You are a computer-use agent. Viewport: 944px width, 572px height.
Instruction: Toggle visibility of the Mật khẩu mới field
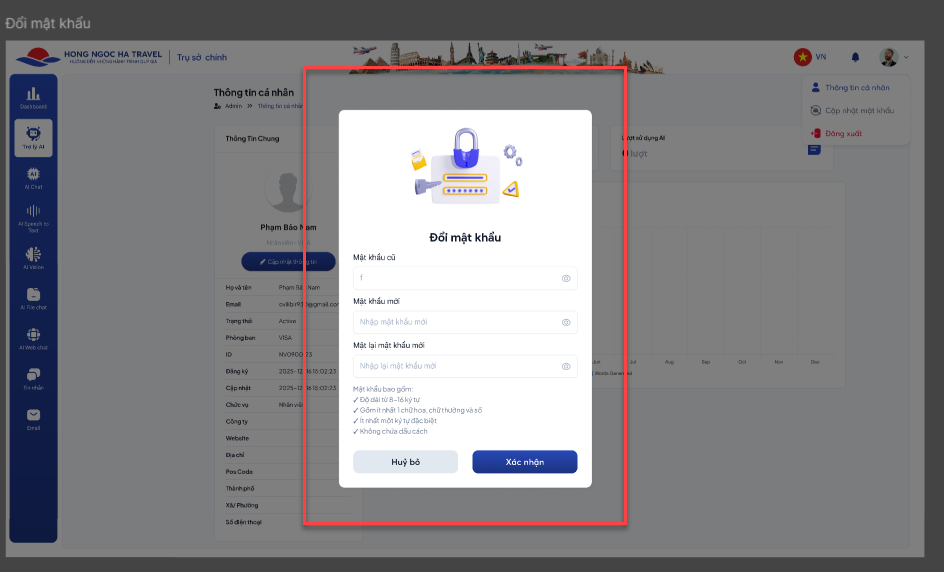[566, 322]
